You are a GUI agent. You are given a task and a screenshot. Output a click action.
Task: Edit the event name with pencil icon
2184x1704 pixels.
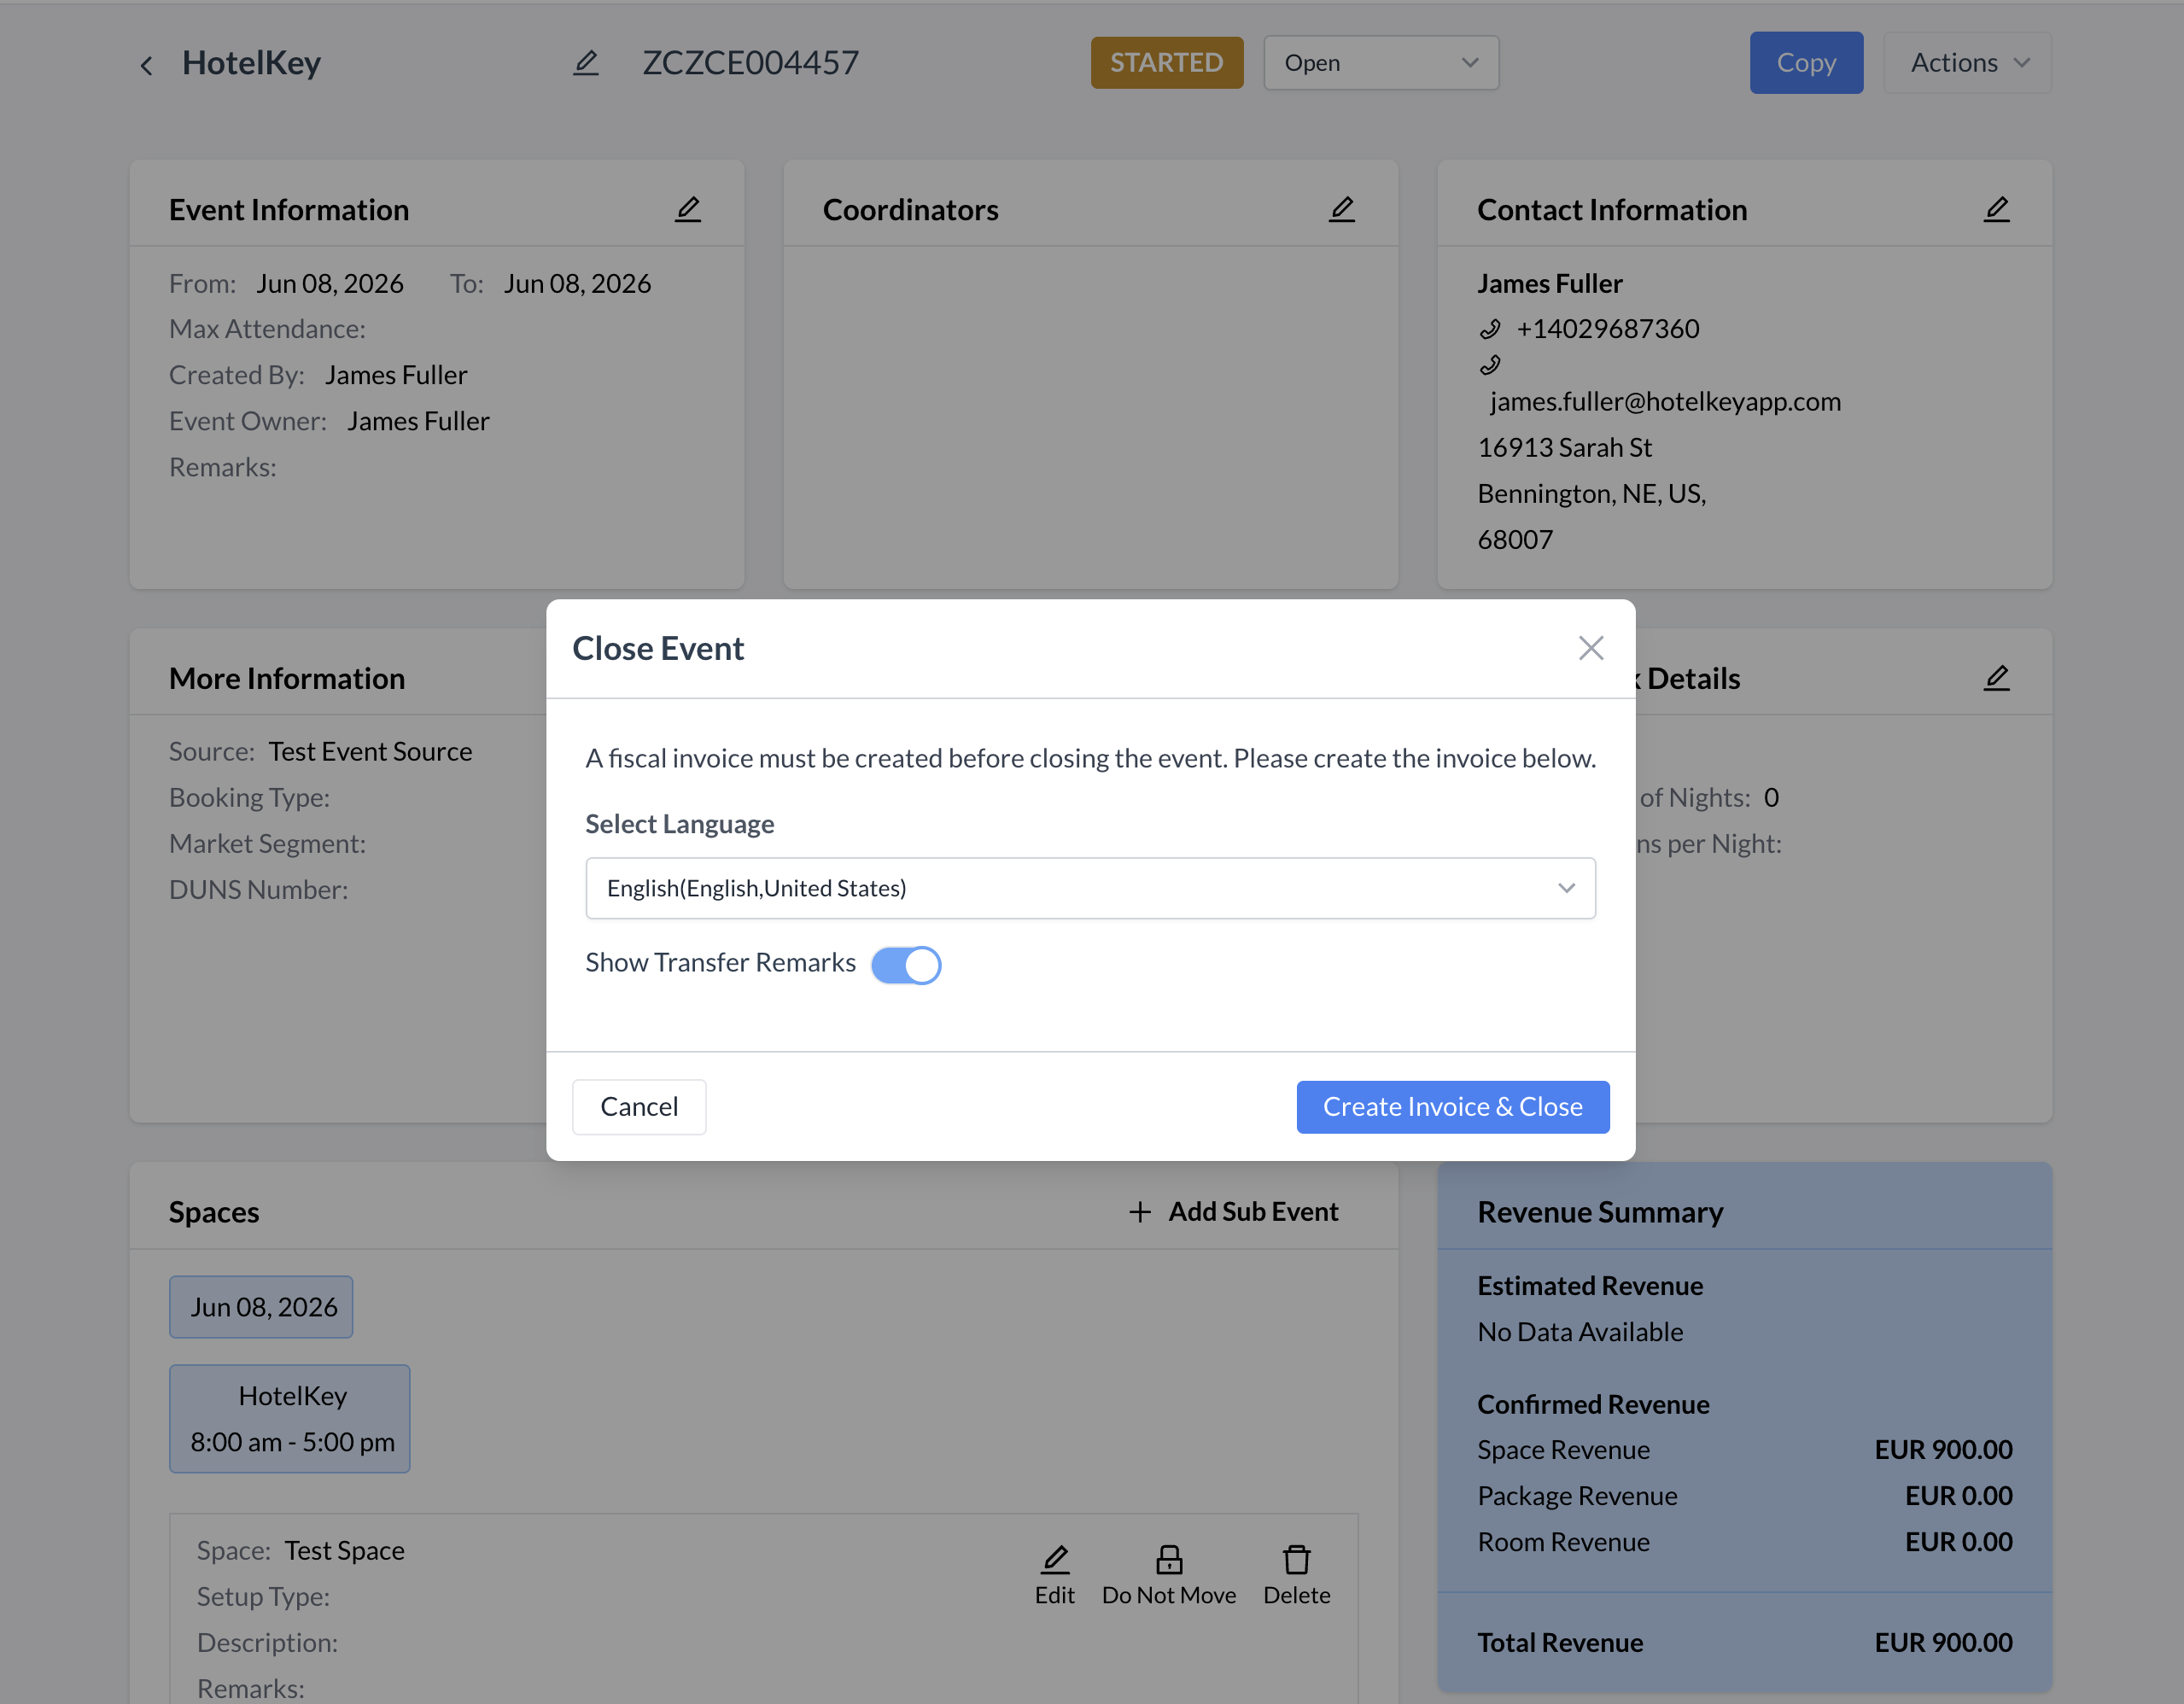[586, 63]
